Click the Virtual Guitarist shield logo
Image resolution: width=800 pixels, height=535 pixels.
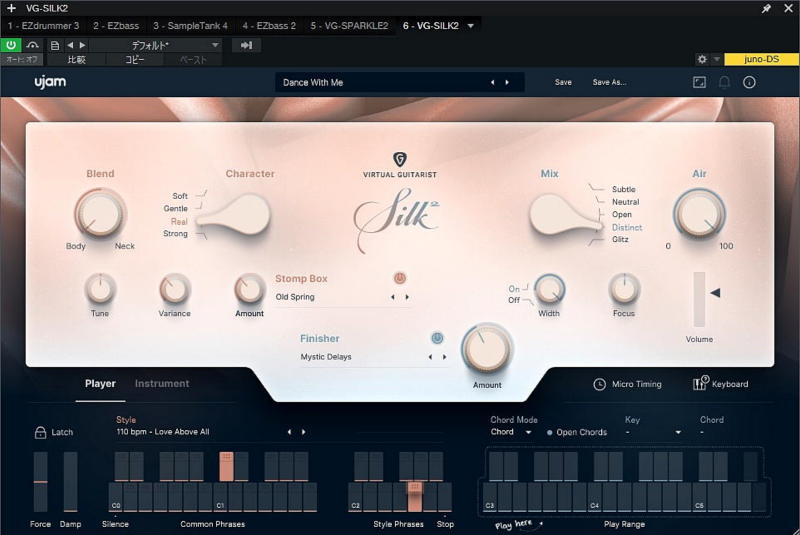pos(399,159)
